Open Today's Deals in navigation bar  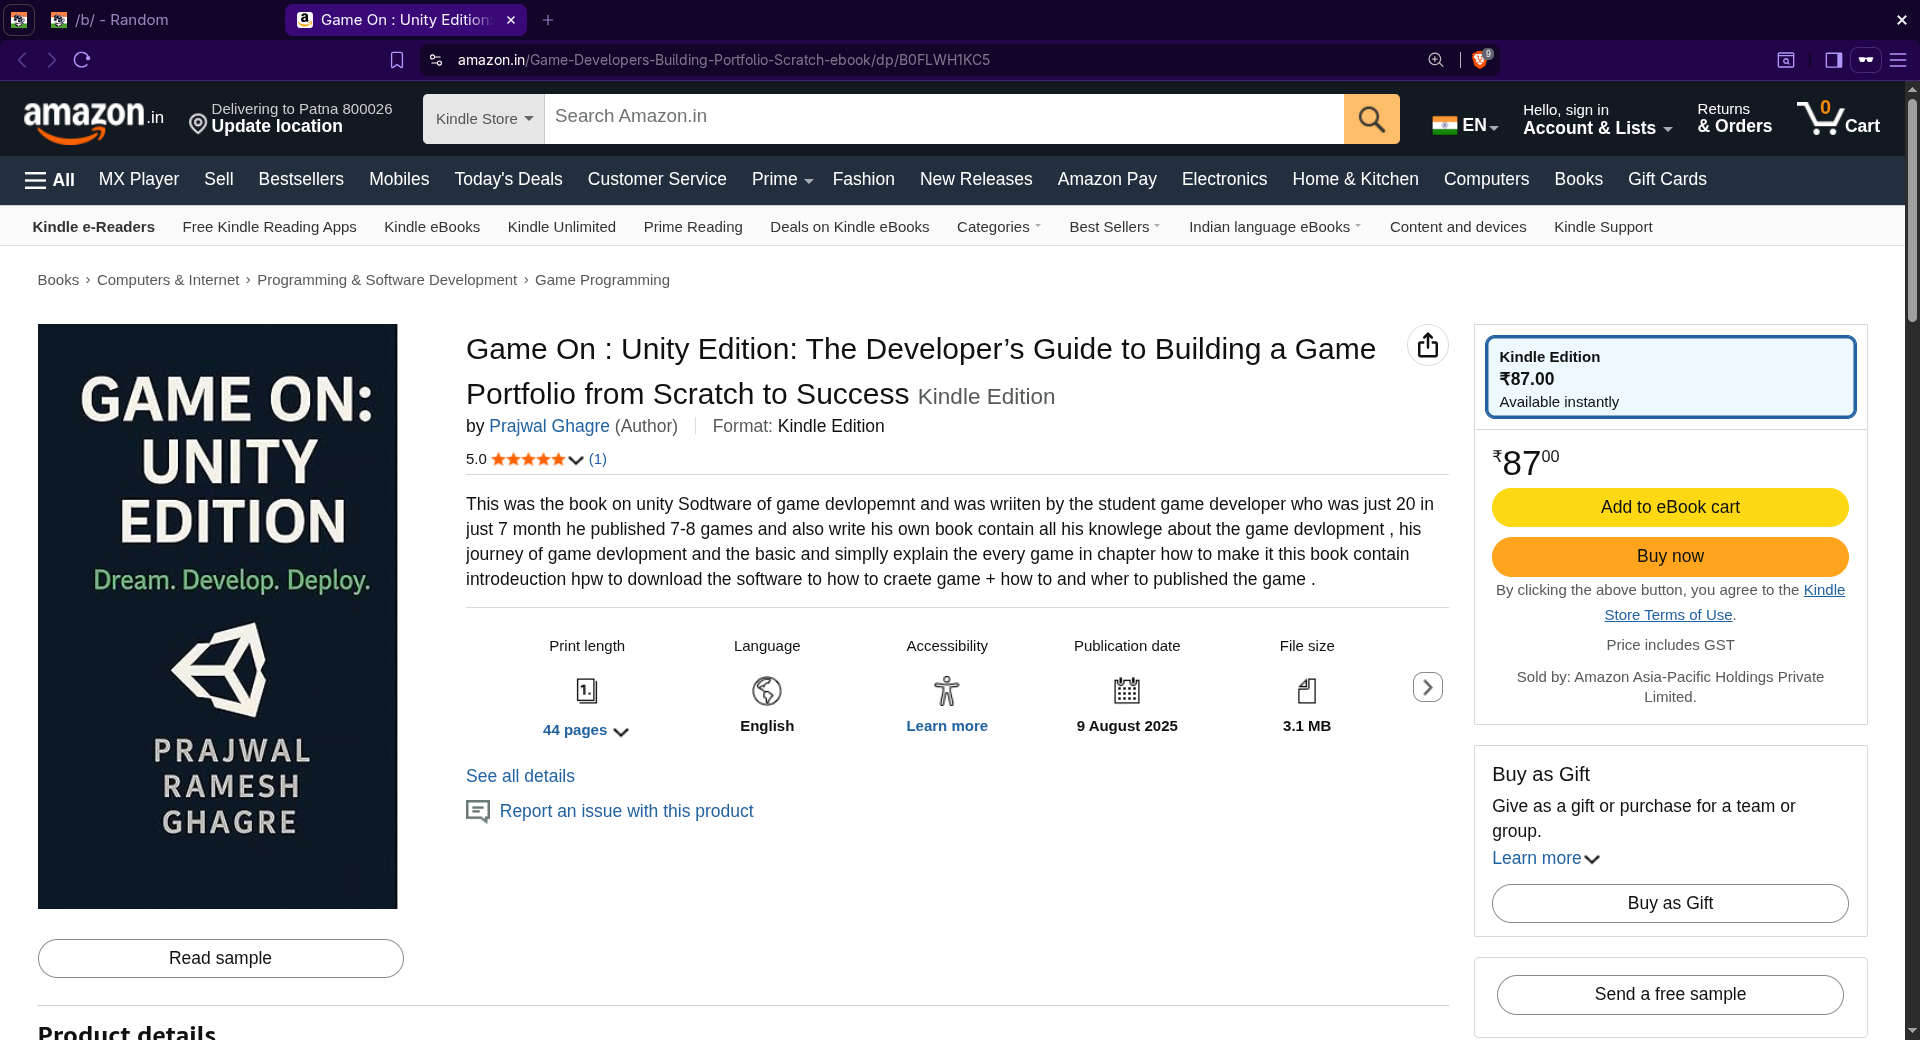[508, 180]
